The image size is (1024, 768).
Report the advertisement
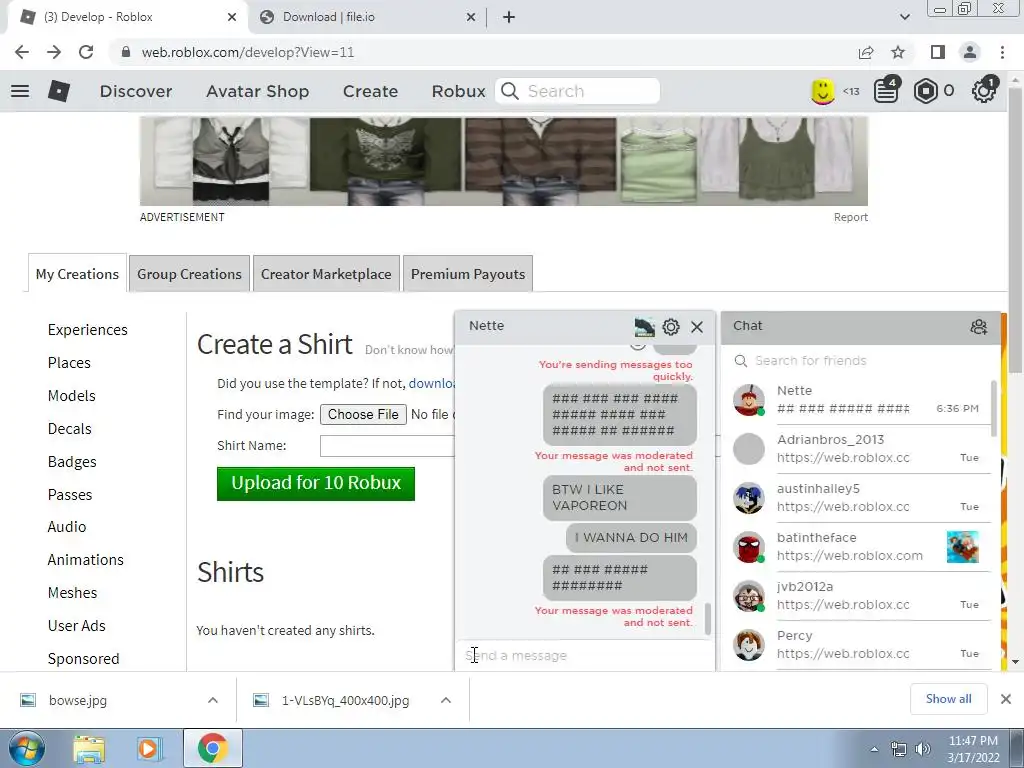(850, 217)
